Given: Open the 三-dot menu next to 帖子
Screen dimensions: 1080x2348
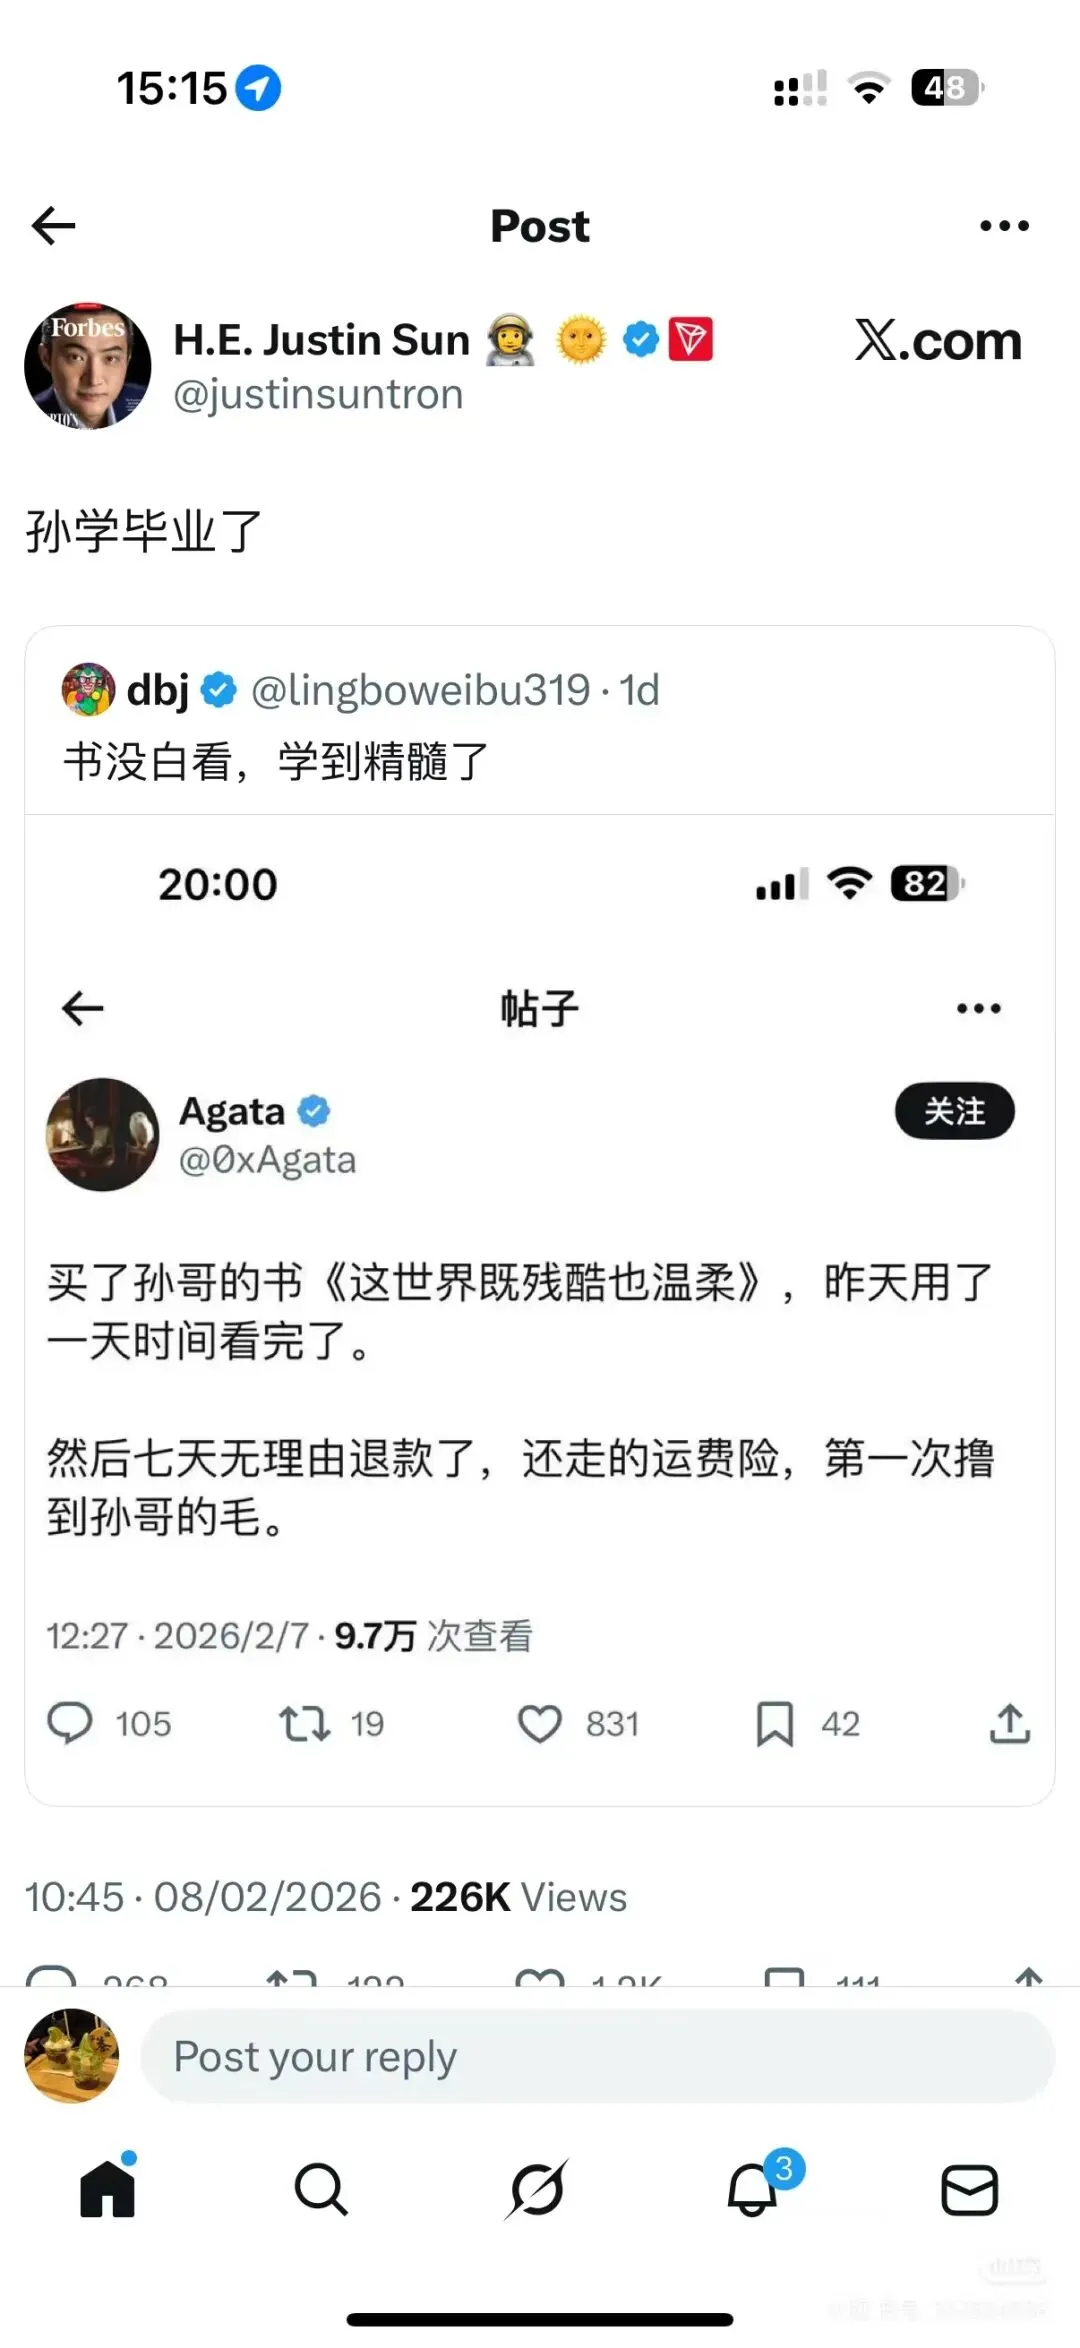Looking at the screenshot, I should (979, 1008).
